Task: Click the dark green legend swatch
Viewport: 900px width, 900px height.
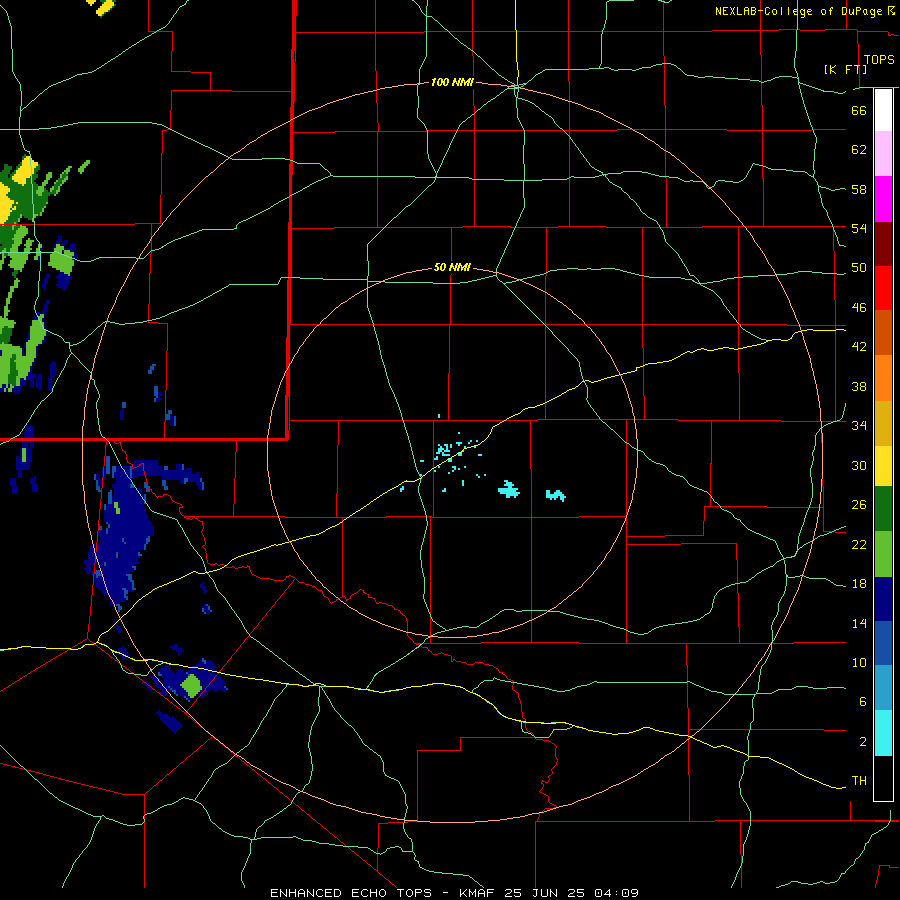Action: click(x=883, y=509)
